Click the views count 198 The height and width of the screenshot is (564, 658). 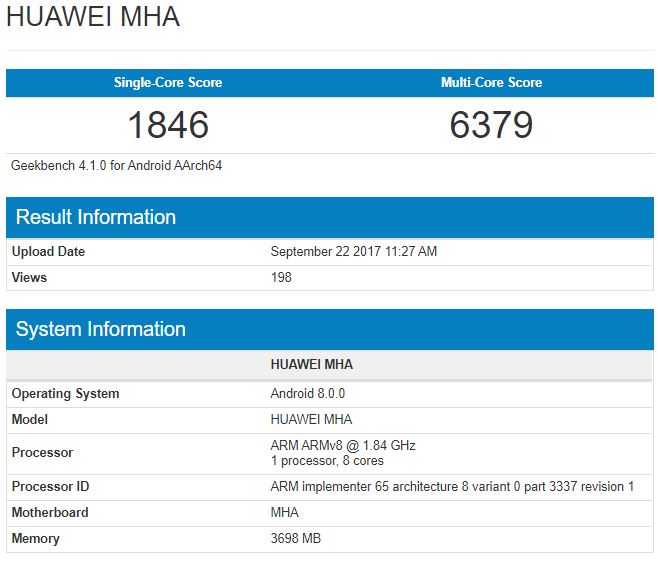281,277
